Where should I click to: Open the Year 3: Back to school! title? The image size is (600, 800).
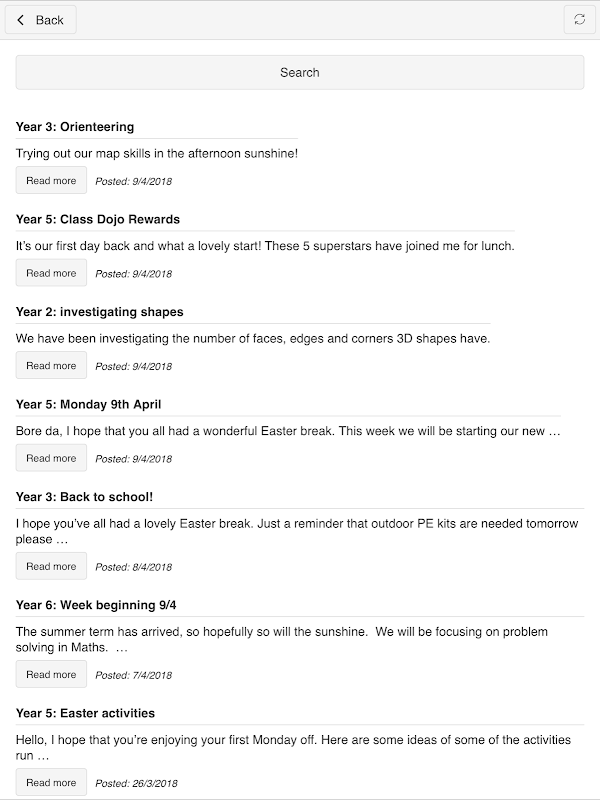click(84, 496)
